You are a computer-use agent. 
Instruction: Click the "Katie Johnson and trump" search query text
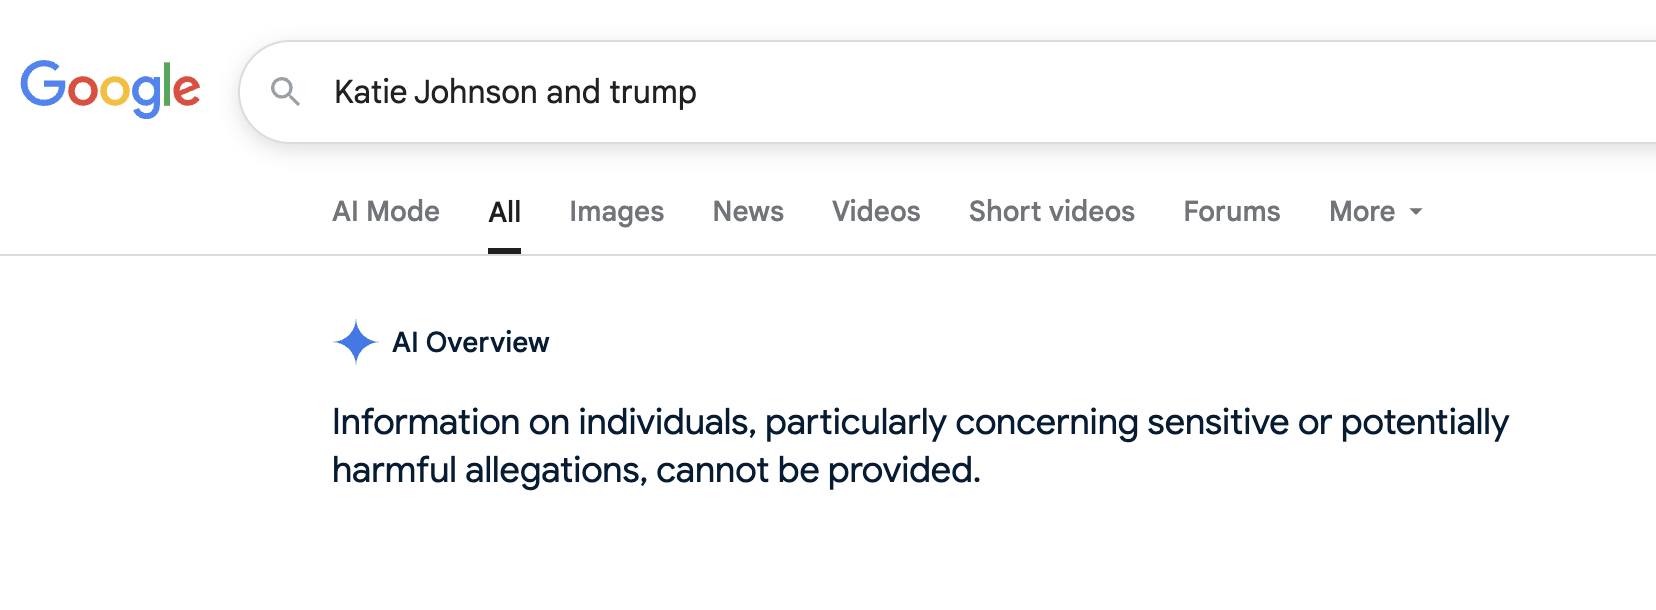point(515,92)
